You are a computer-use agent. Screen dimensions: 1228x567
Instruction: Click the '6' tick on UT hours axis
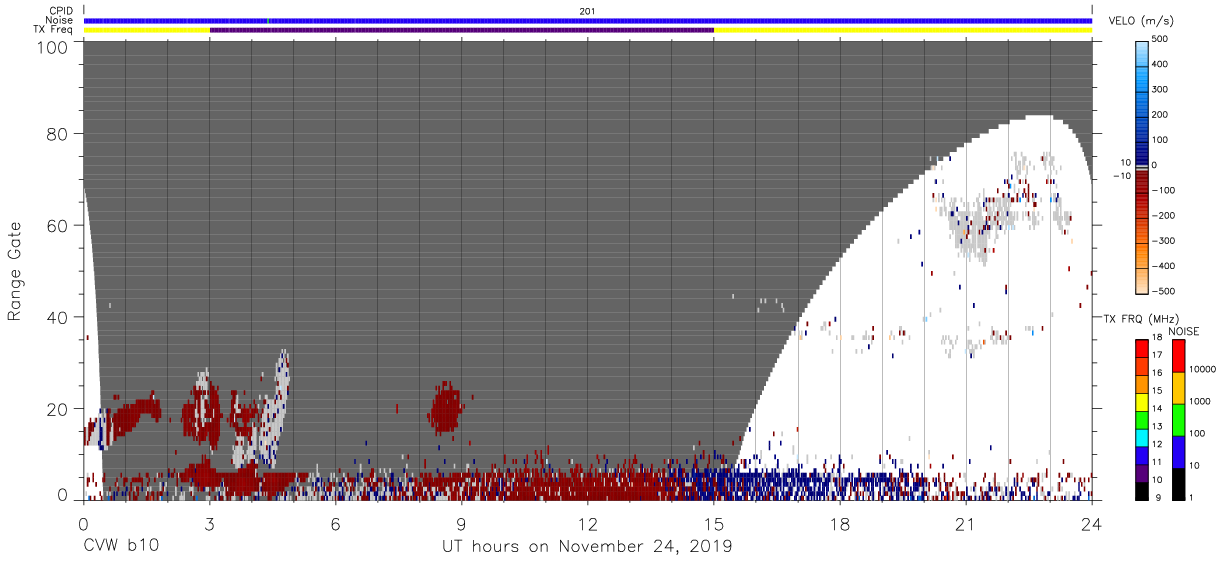click(336, 523)
